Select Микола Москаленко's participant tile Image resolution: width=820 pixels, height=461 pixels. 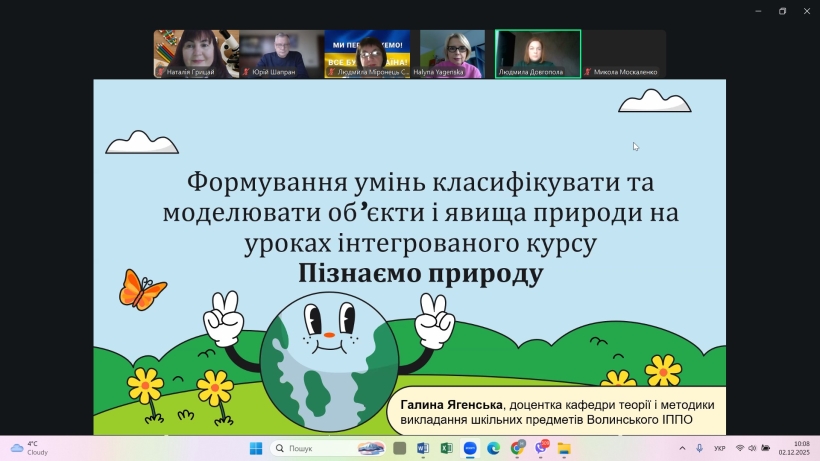pyautogui.click(x=624, y=54)
